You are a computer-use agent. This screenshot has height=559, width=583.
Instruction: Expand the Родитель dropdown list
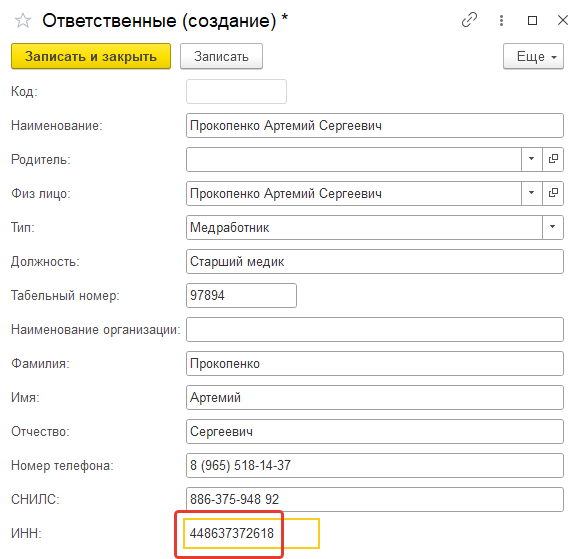532,159
